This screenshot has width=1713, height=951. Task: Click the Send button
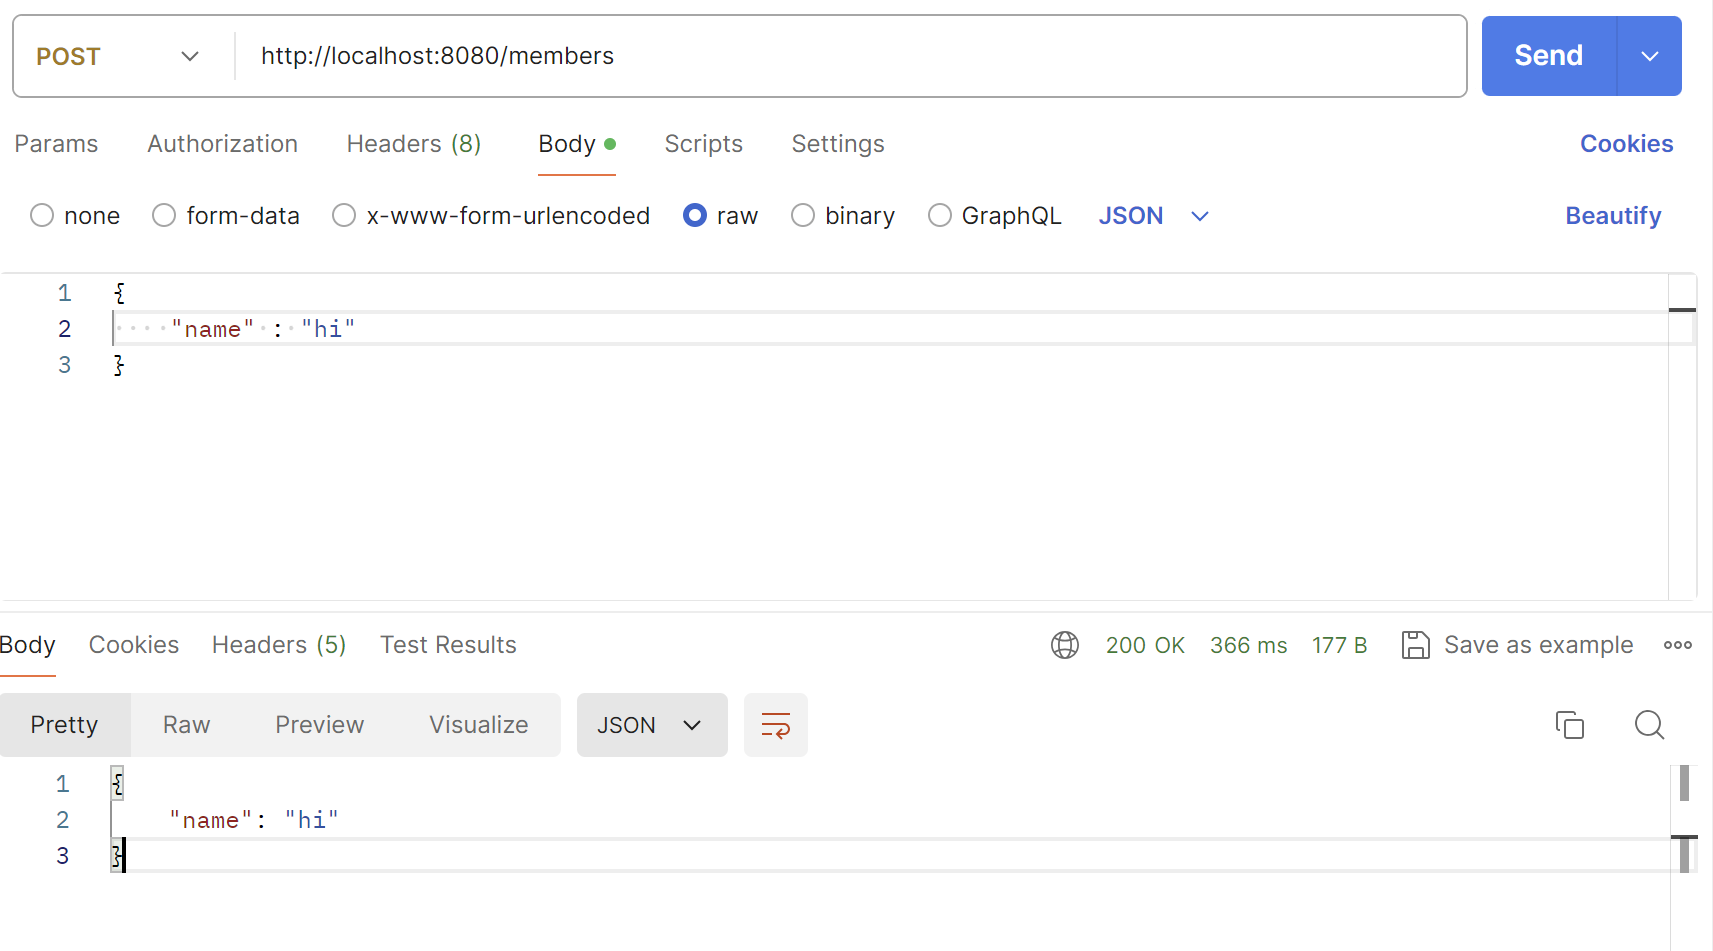[x=1548, y=56]
